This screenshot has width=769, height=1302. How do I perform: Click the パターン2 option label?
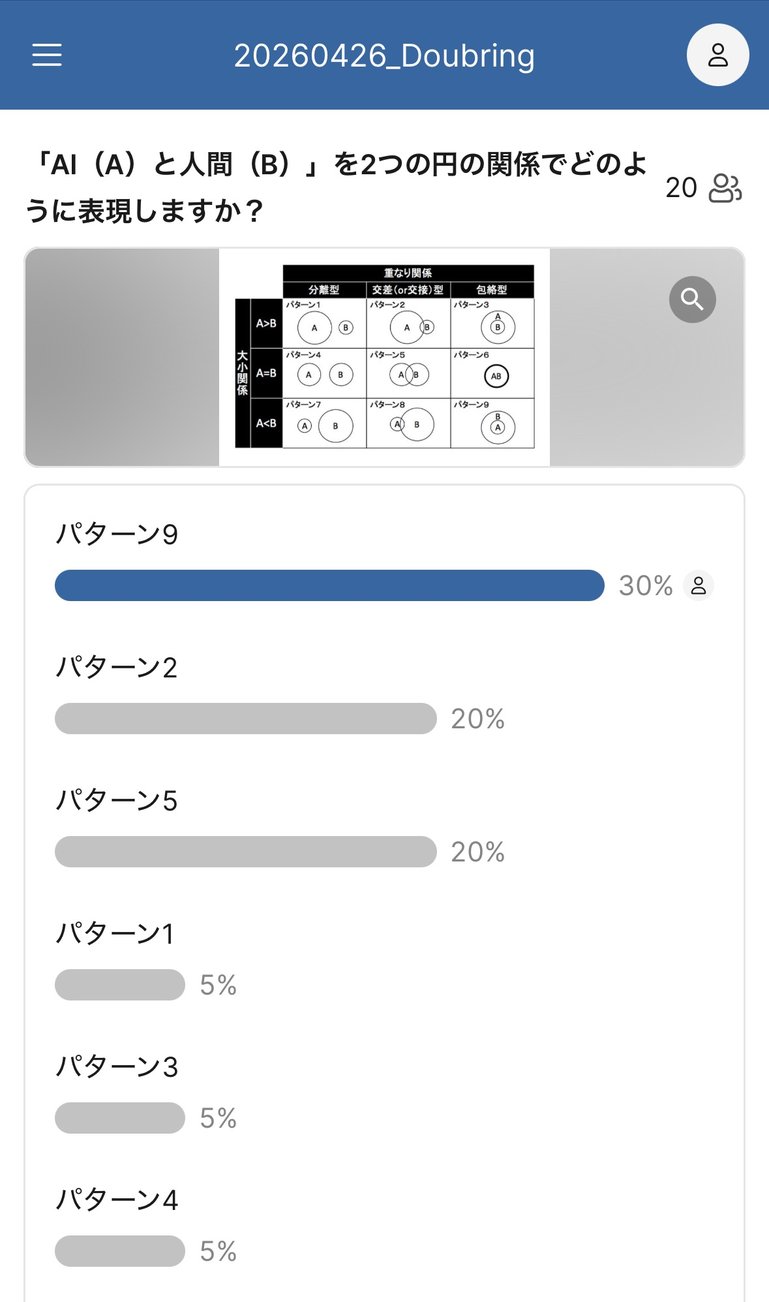click(116, 667)
